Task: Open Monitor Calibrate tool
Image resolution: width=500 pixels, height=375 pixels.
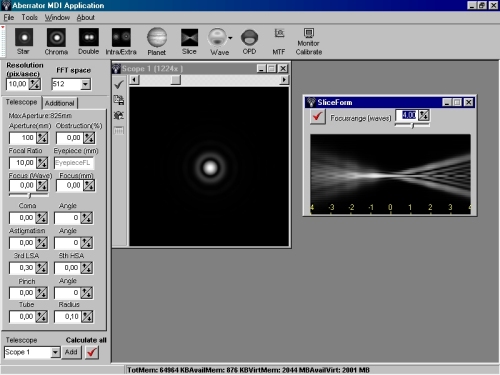Action: [309, 42]
